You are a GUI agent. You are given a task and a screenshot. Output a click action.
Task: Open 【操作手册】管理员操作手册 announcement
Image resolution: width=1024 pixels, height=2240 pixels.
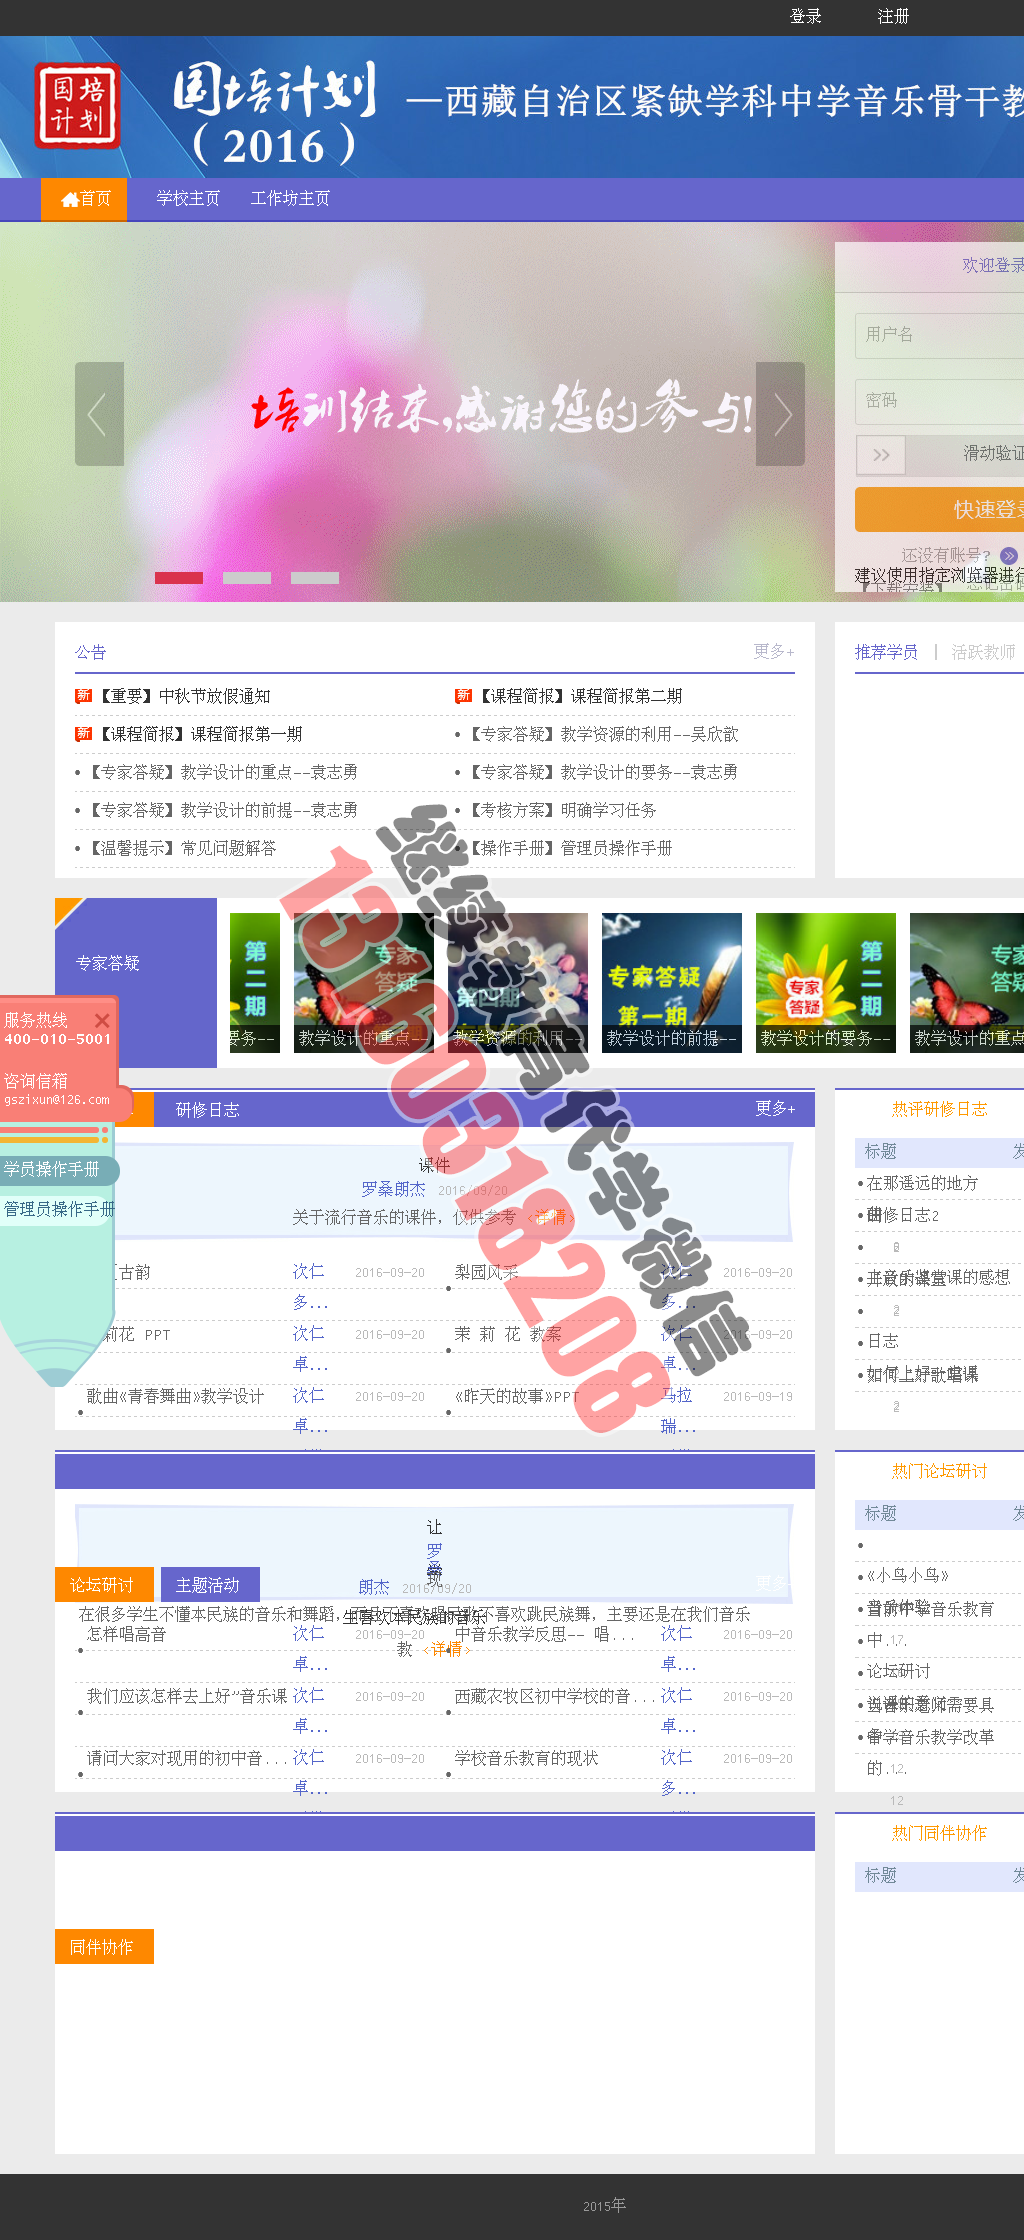click(570, 849)
